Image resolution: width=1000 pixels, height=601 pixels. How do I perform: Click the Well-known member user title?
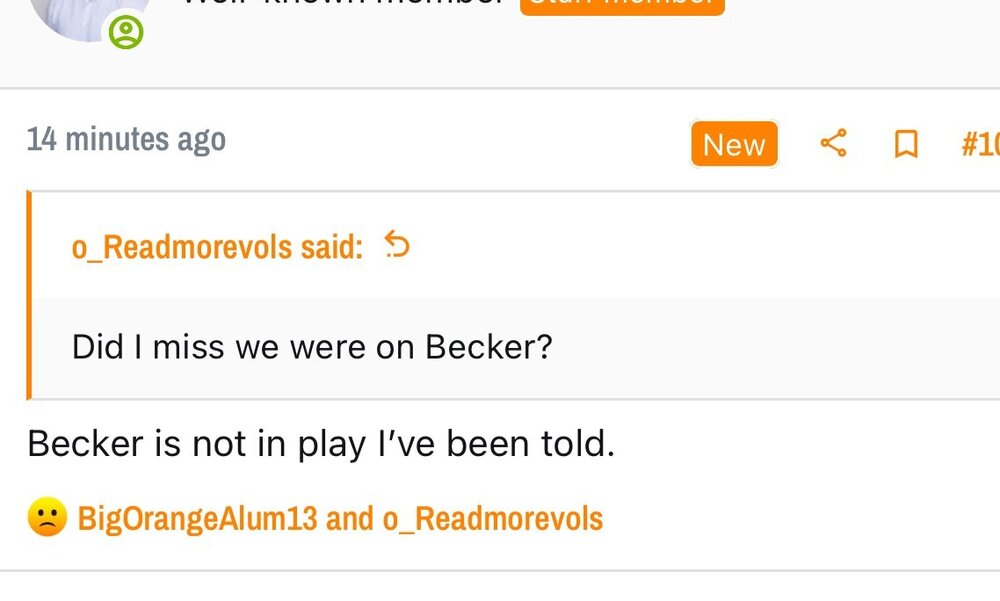340,4
